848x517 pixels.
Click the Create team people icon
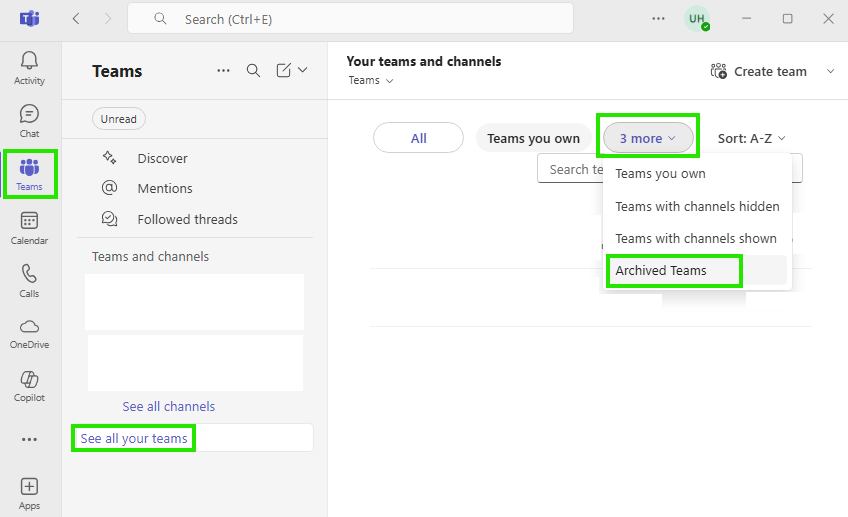718,71
